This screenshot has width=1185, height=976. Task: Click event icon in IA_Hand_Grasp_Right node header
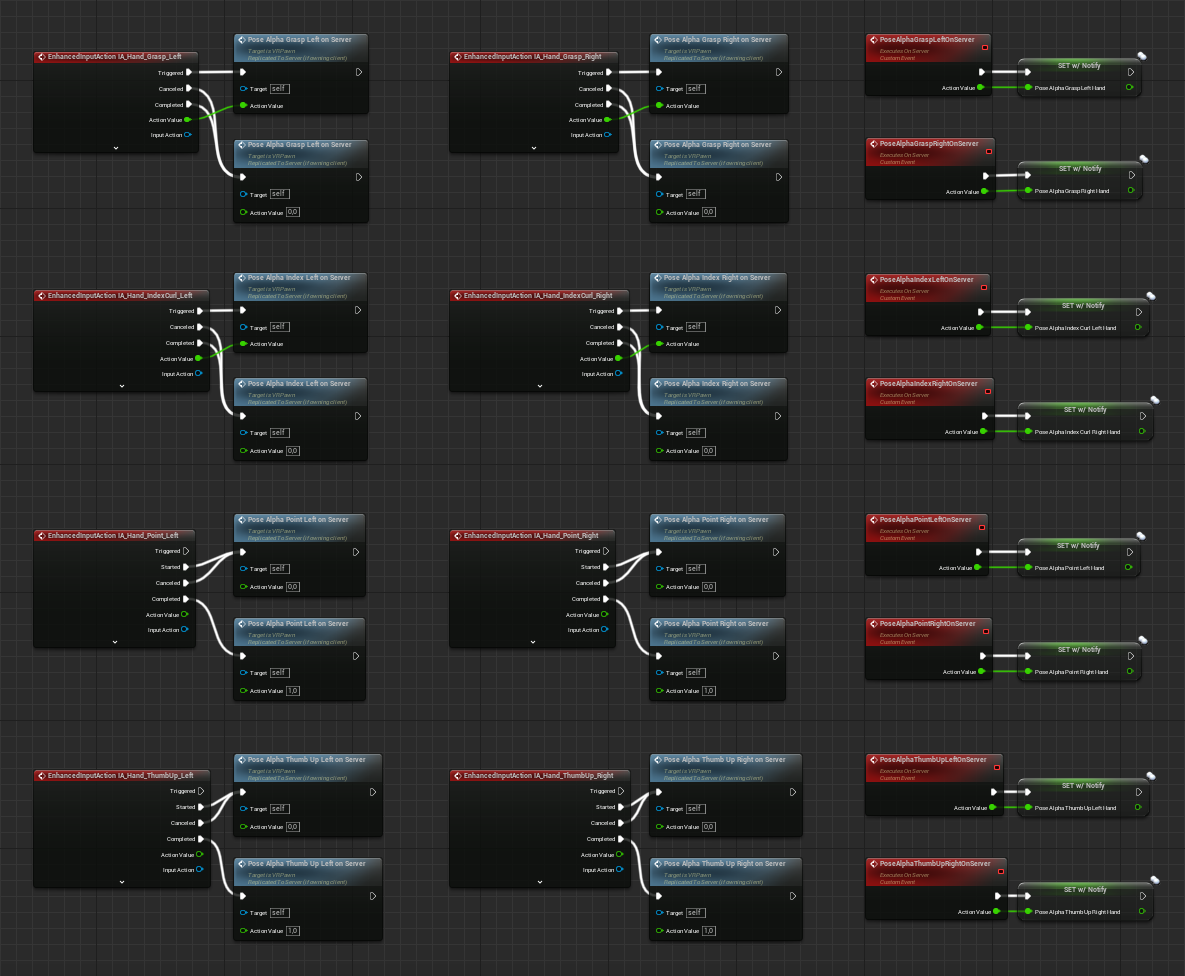coord(457,57)
